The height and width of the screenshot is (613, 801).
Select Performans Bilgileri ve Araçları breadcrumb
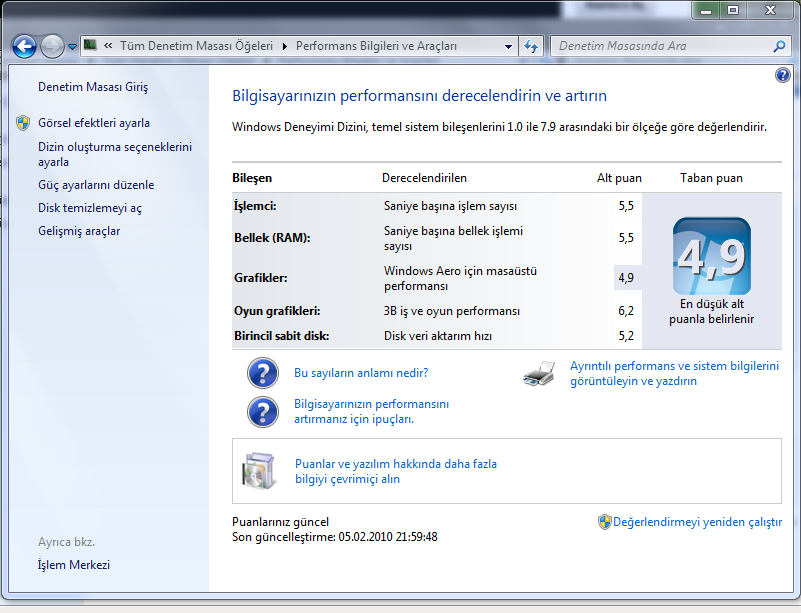click(x=376, y=46)
